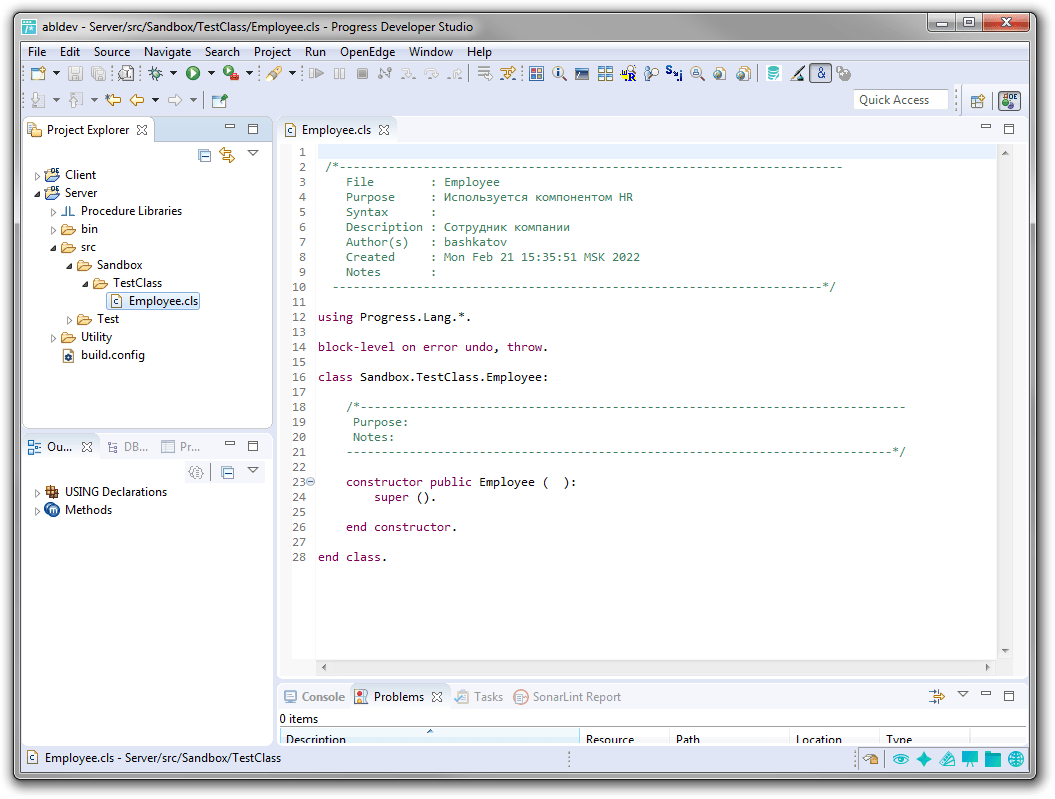Click the Last Edit Location star arrow
The image size is (1055, 799).
(113, 100)
